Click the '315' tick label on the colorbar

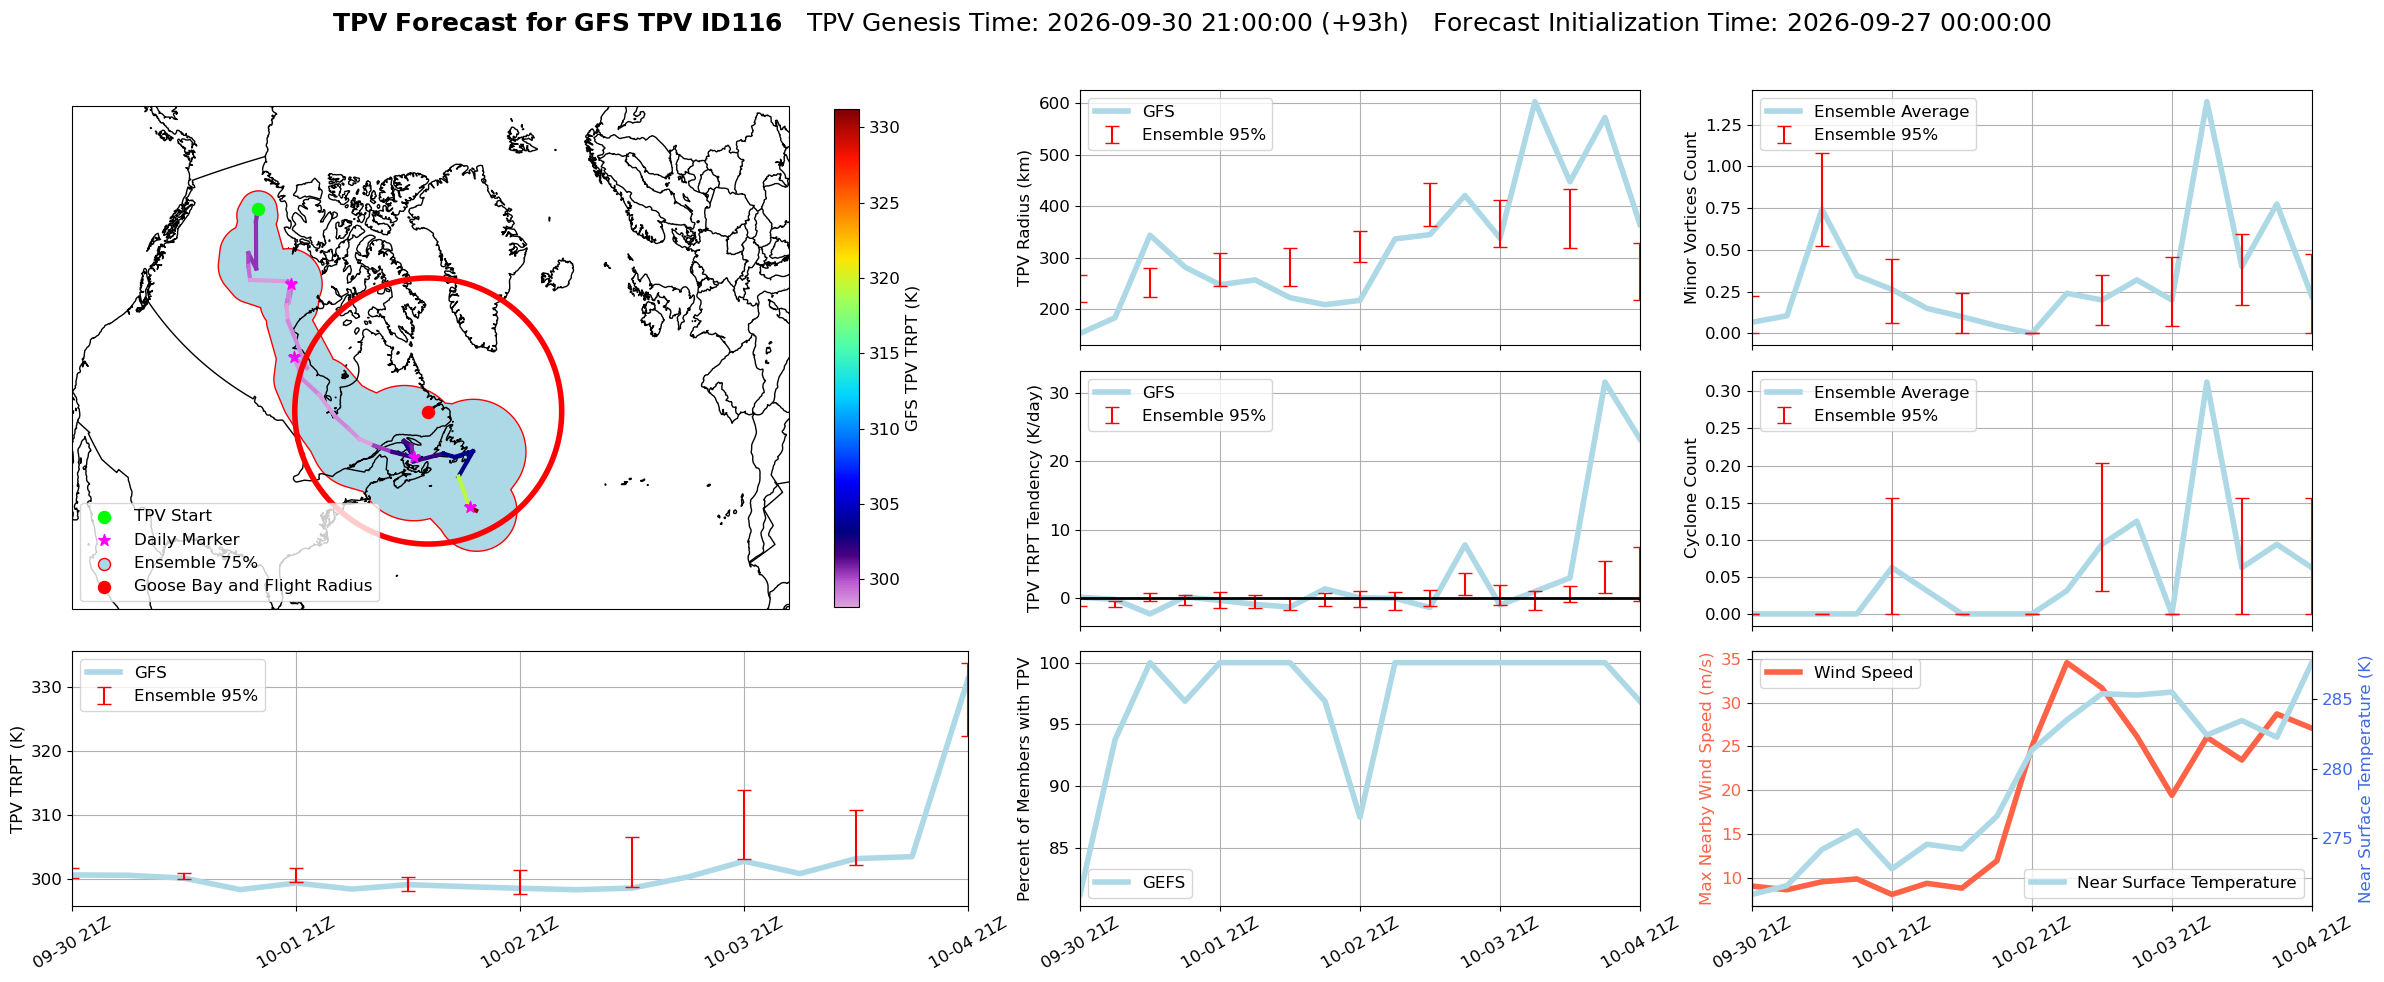(x=884, y=353)
